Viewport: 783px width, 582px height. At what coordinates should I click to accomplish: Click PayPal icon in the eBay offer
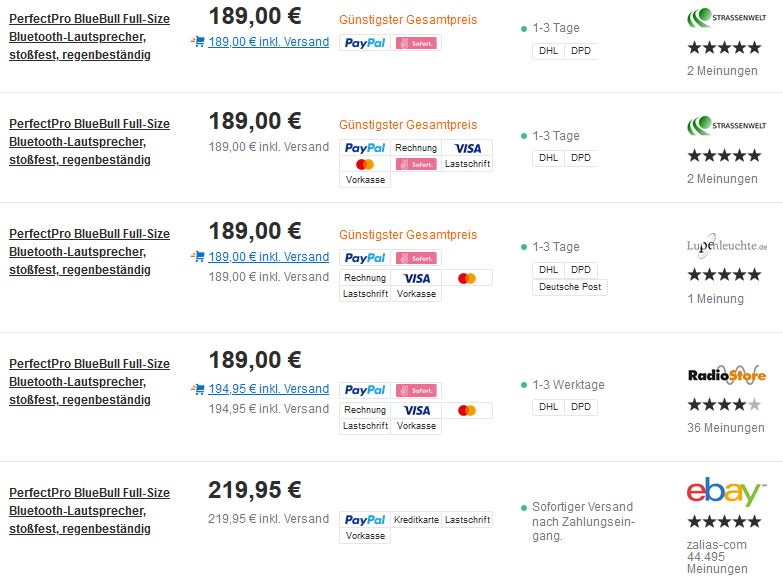pos(365,520)
